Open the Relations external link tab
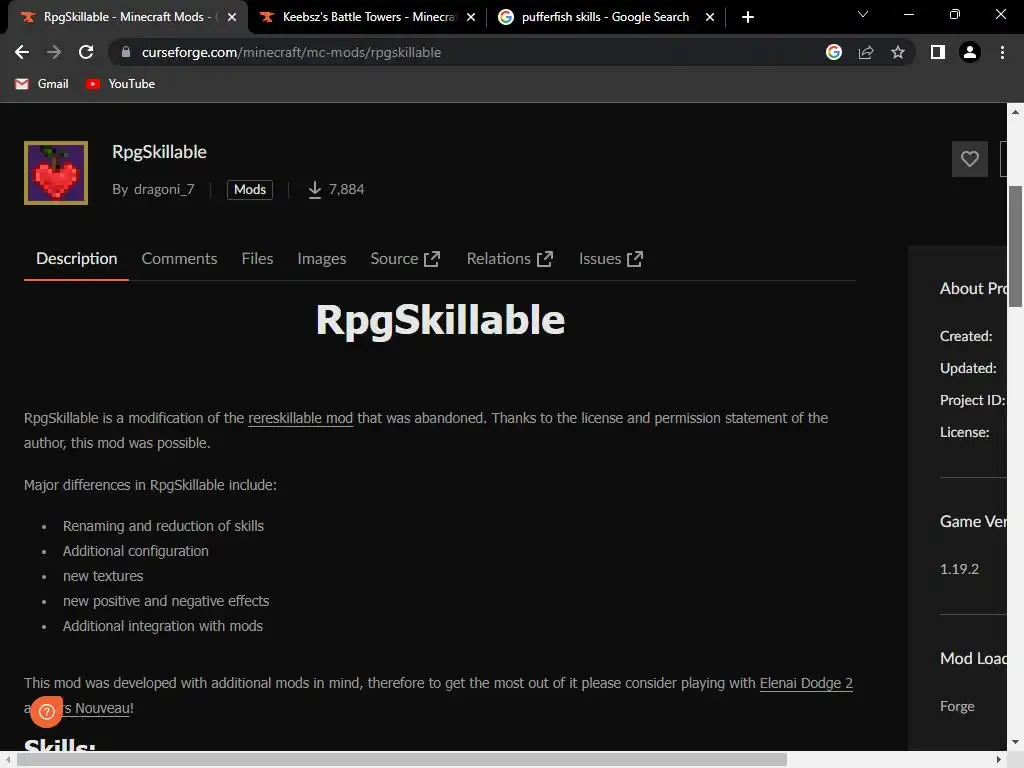This screenshot has width=1024, height=768. (x=509, y=259)
